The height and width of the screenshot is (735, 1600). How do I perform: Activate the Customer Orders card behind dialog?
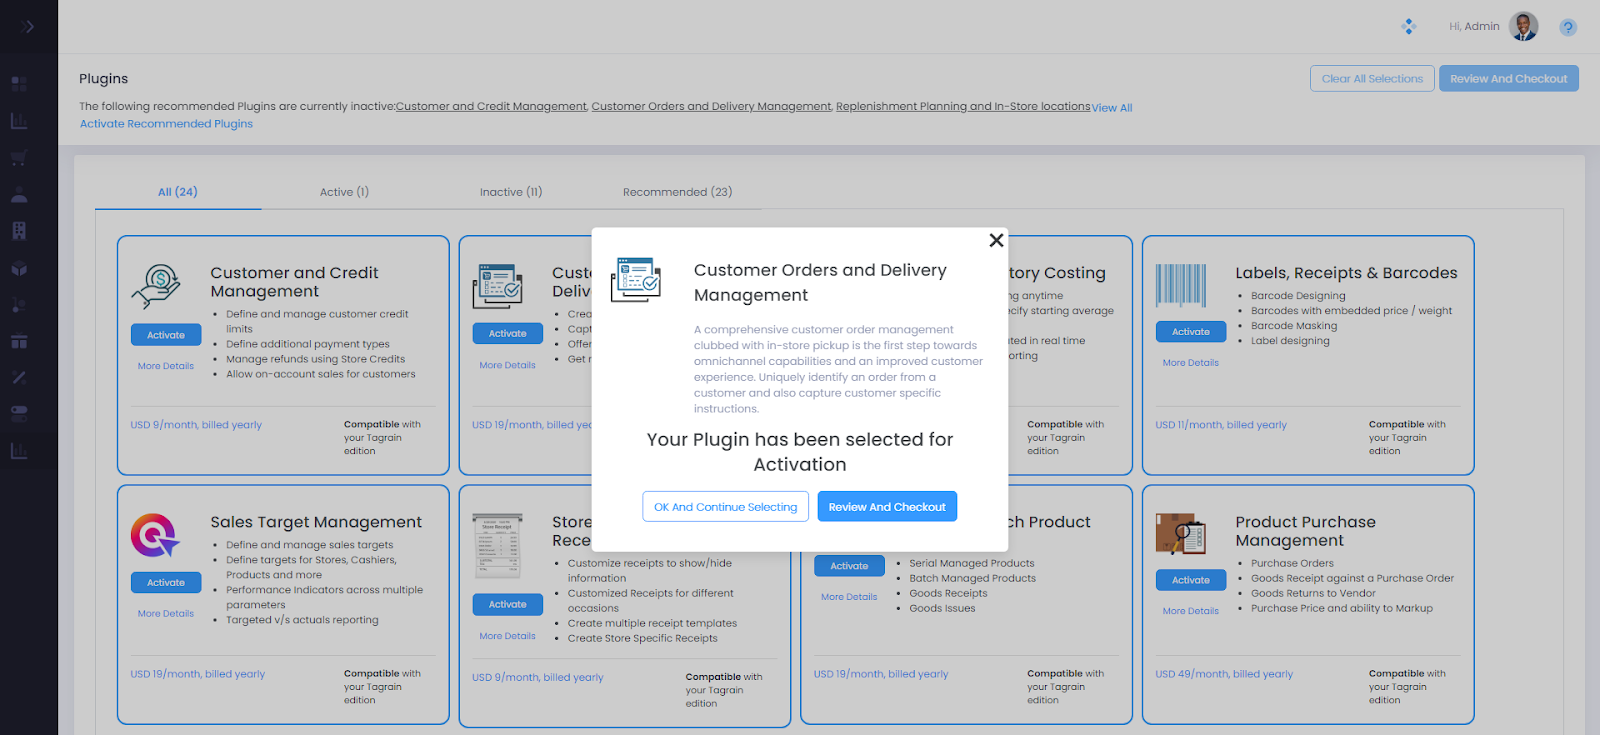coord(508,334)
